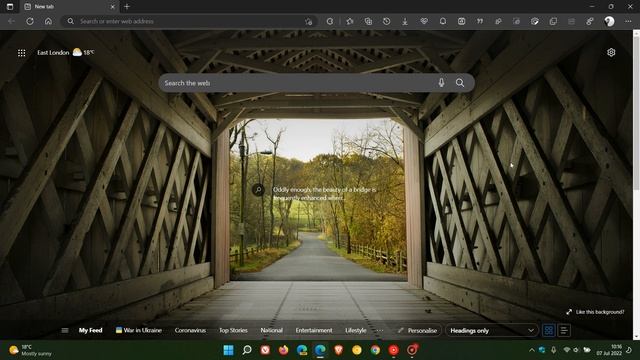640x360 pixels.
Task: Add this page to favourites star
Action: click(x=309, y=21)
